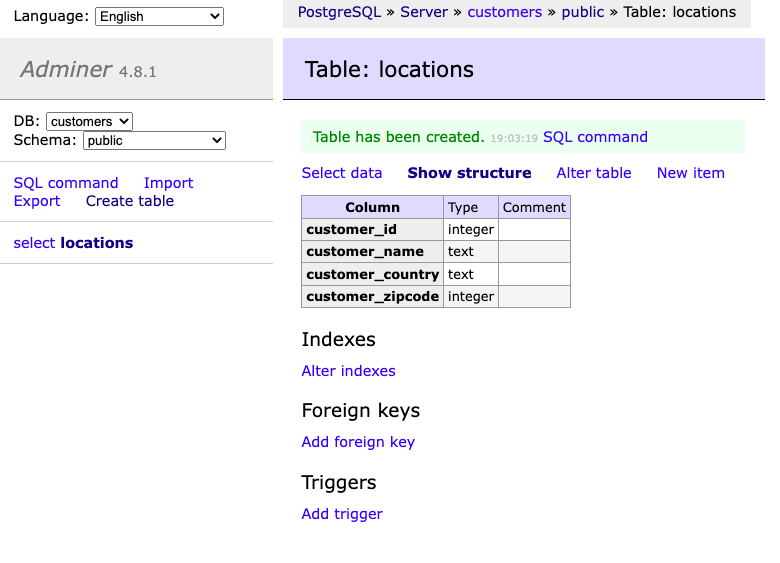The width and height of the screenshot is (780, 563).
Task: Click Add trigger link
Action: click(342, 514)
